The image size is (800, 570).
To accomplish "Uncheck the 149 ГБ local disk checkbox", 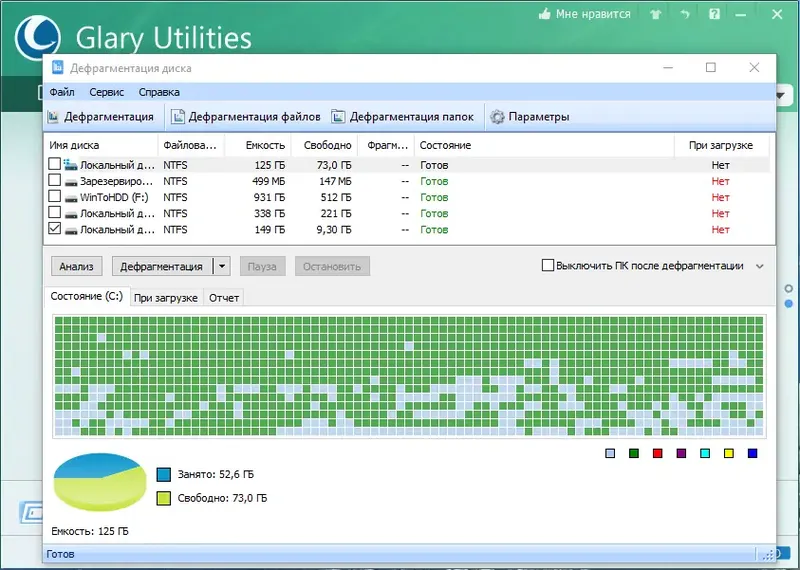I will 55,229.
